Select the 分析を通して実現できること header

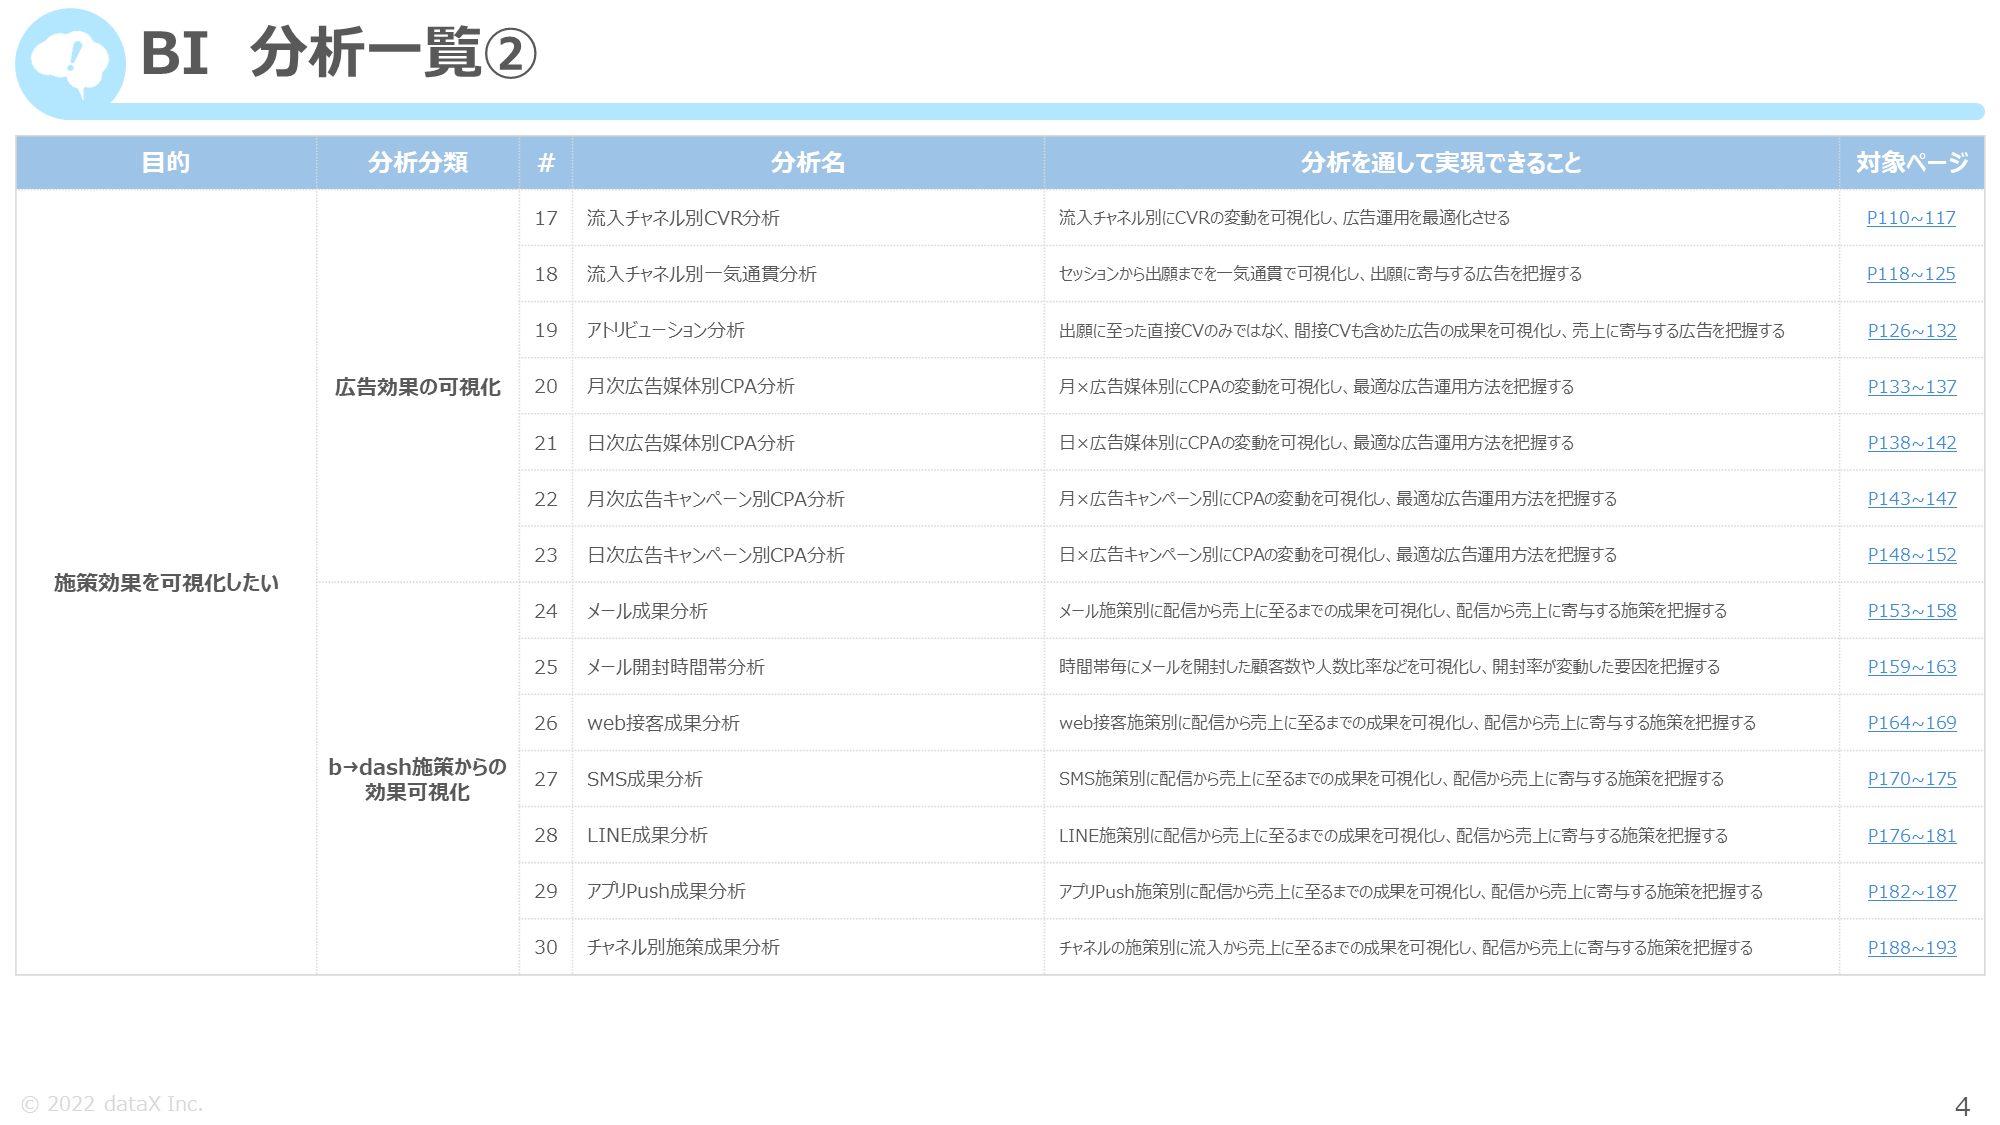pyautogui.click(x=1441, y=162)
